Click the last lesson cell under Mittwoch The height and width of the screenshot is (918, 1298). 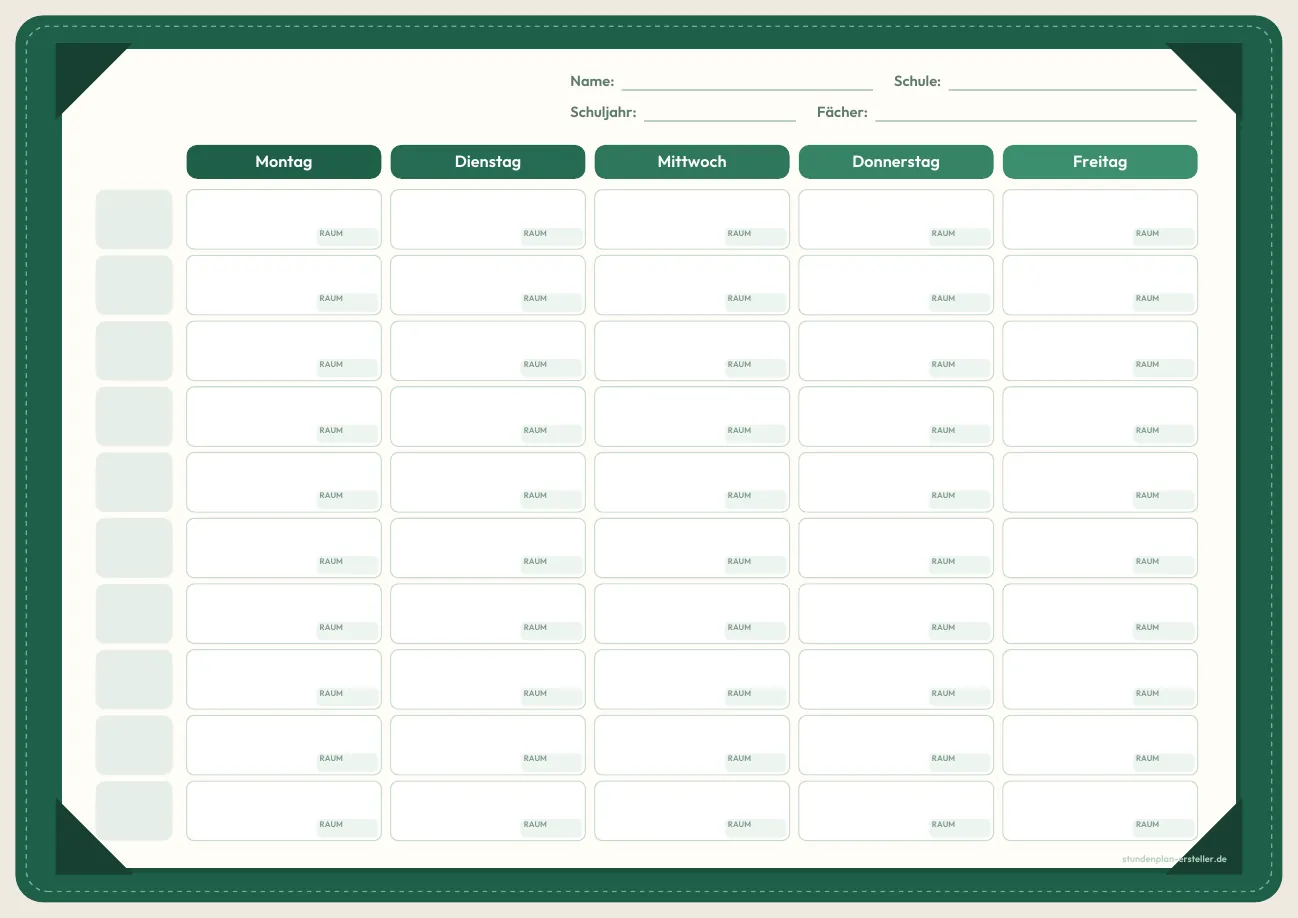[692, 811]
